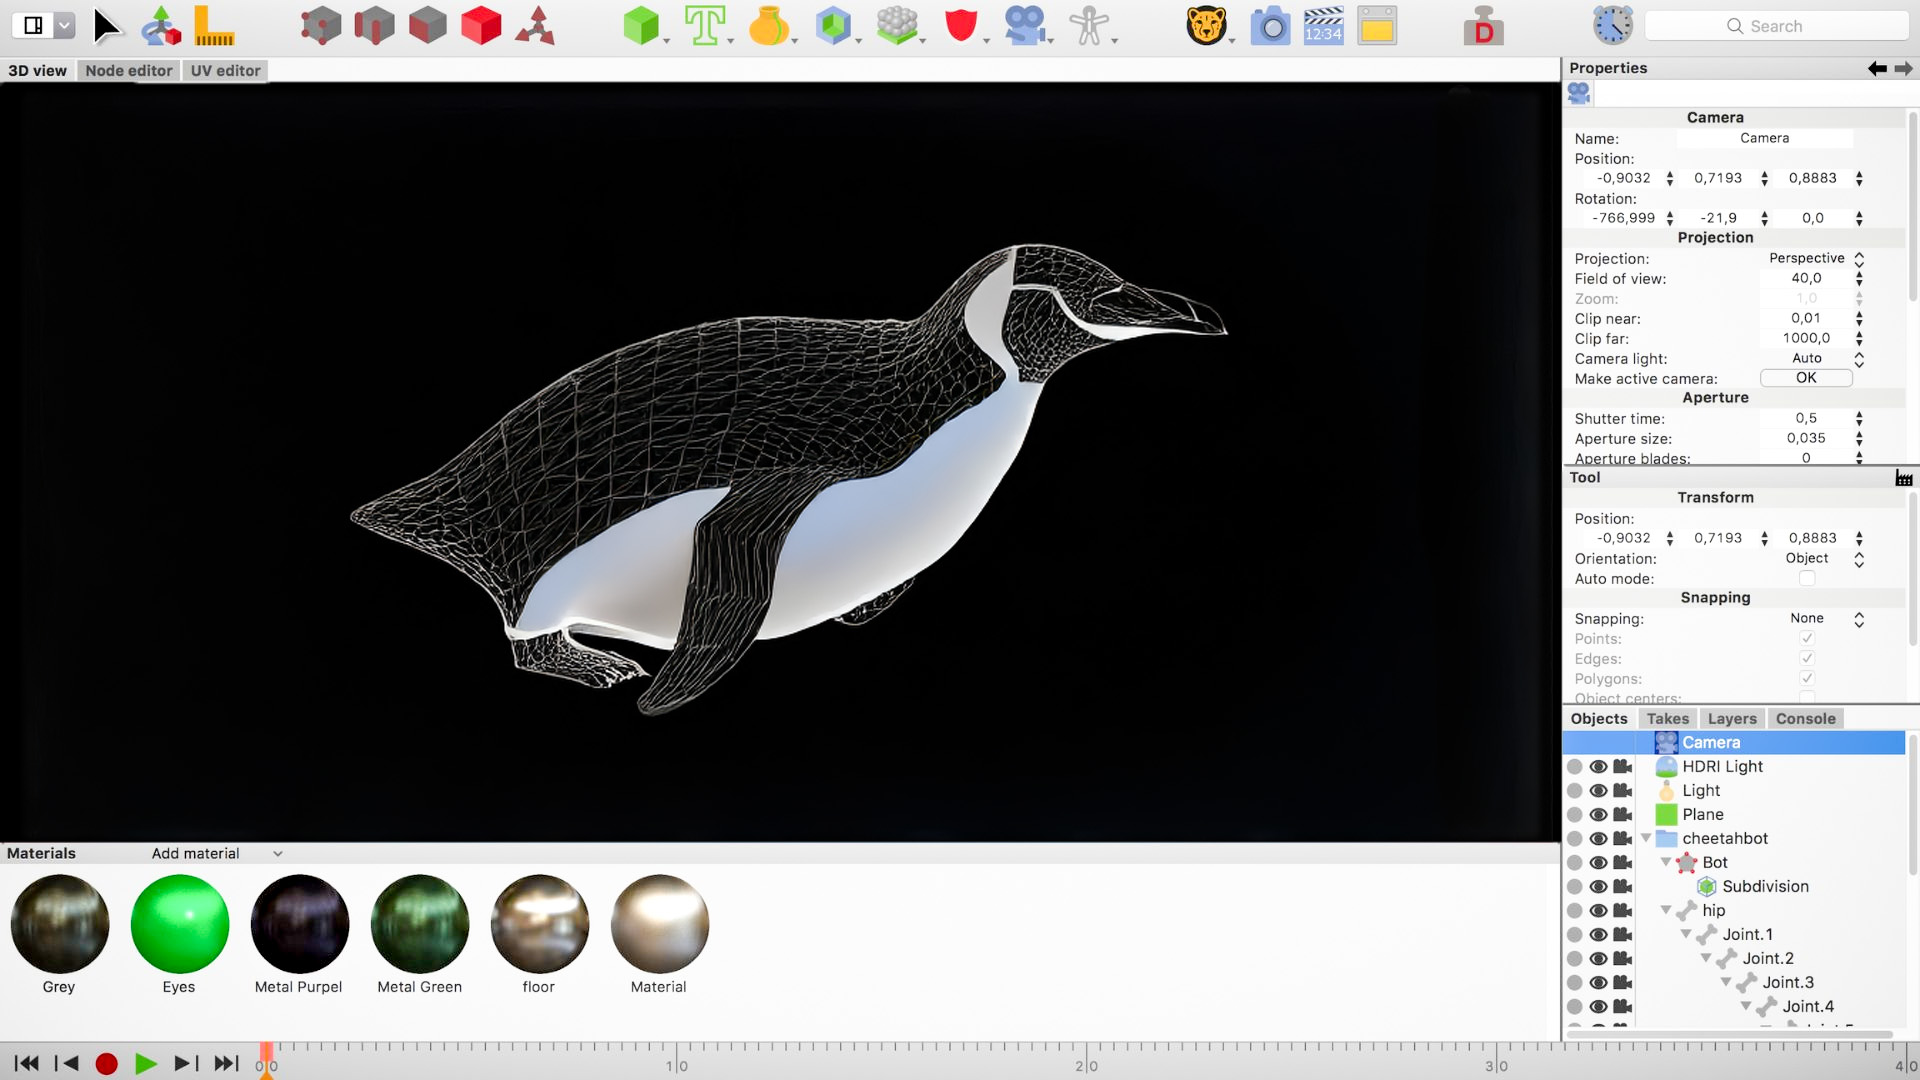Collapse the cheetahbot folder in Objects
1920x1080 pixels.
[x=1646, y=839]
